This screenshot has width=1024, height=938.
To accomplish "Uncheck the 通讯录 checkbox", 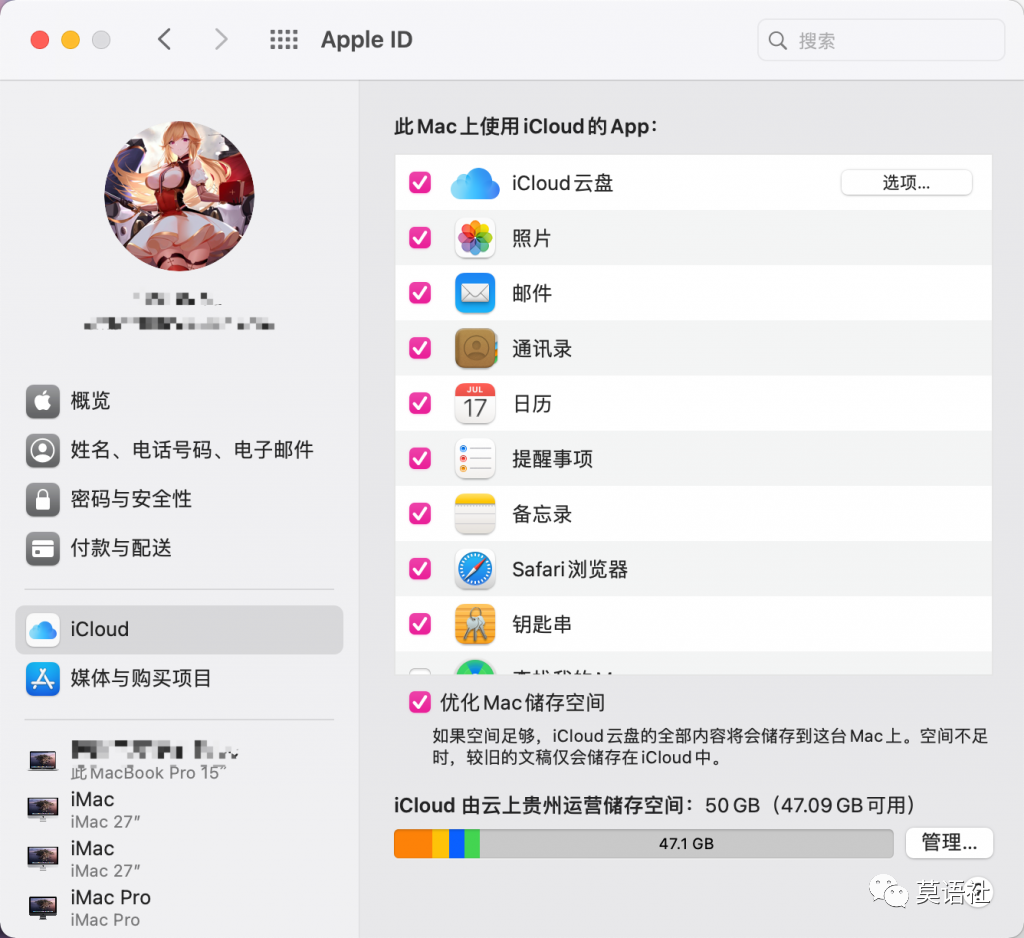I will [420, 348].
